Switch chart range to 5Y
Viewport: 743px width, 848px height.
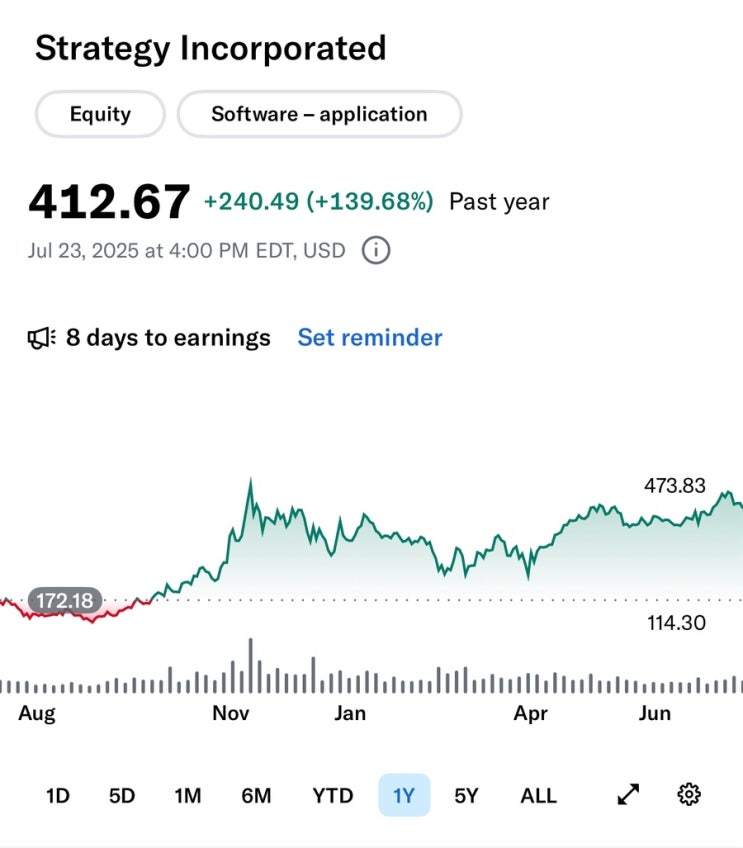click(x=466, y=796)
